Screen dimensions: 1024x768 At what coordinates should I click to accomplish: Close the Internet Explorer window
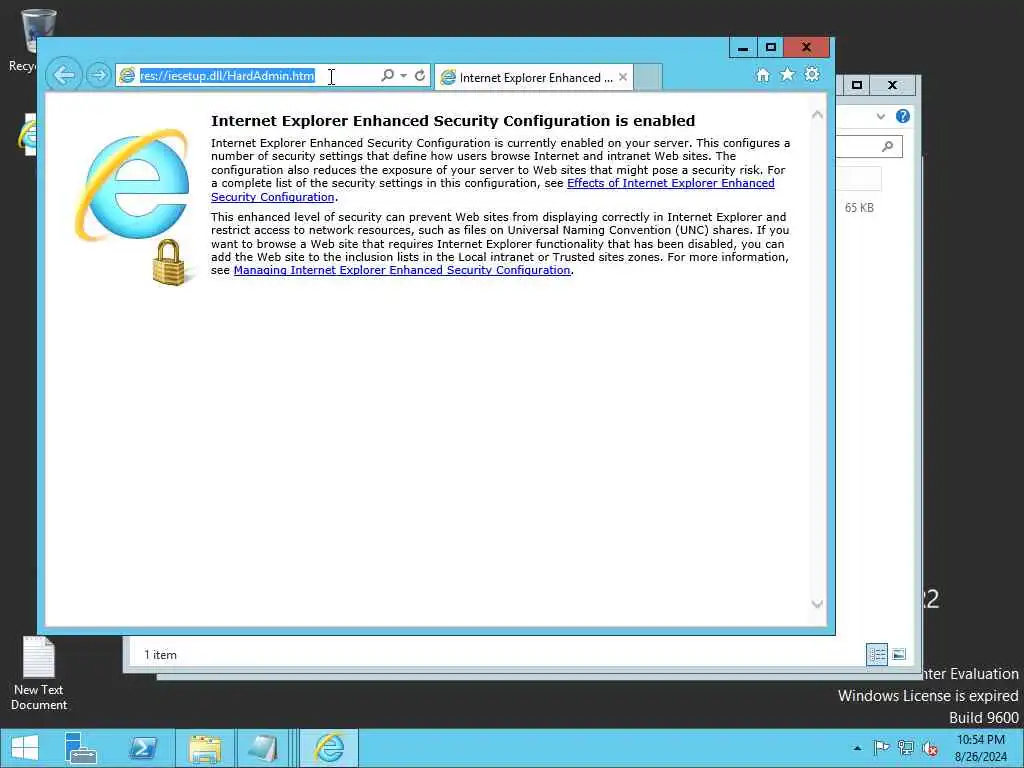pyautogui.click(x=807, y=48)
